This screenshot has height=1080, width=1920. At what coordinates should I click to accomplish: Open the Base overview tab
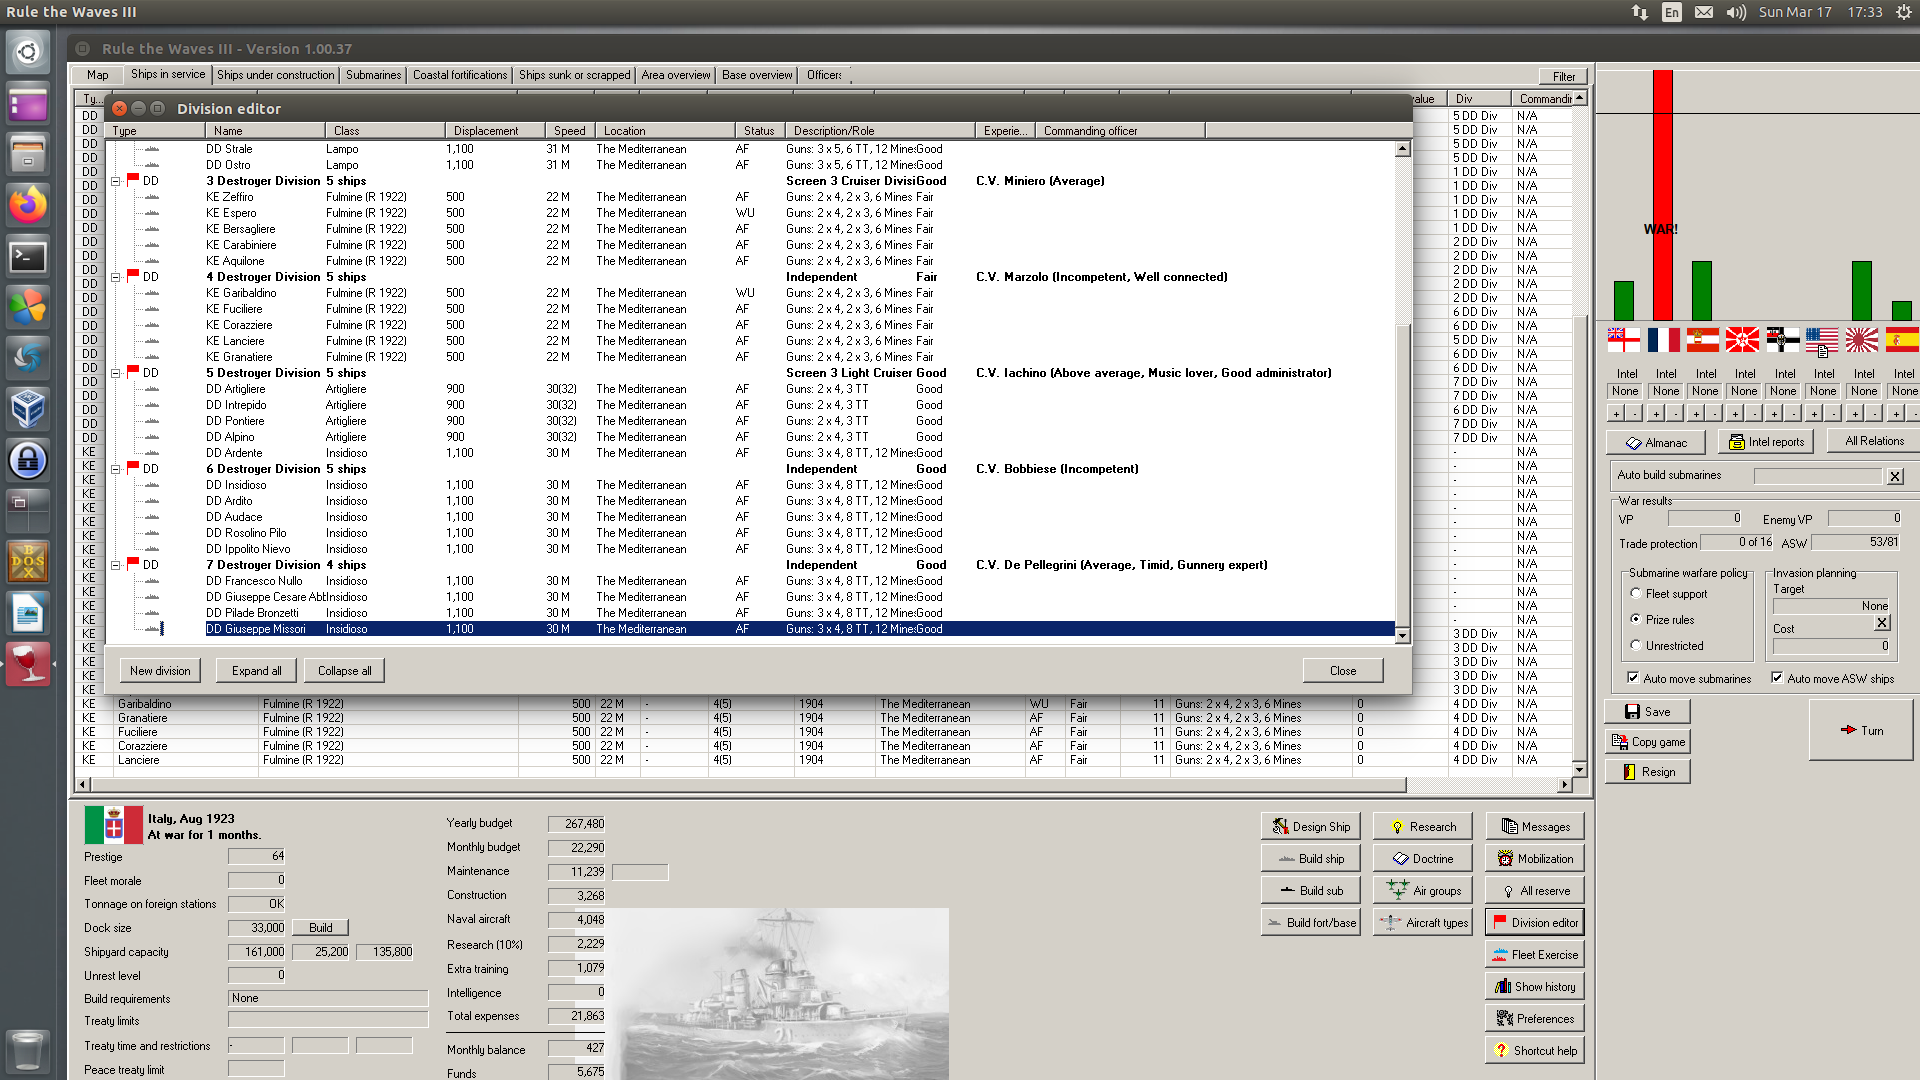pyautogui.click(x=757, y=75)
